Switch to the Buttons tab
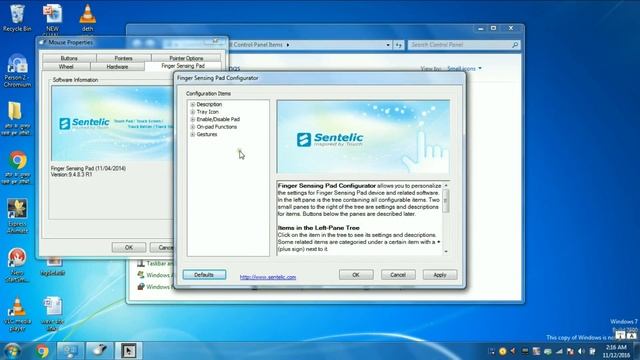Screen dimensions: 640x360 (x=69, y=58)
